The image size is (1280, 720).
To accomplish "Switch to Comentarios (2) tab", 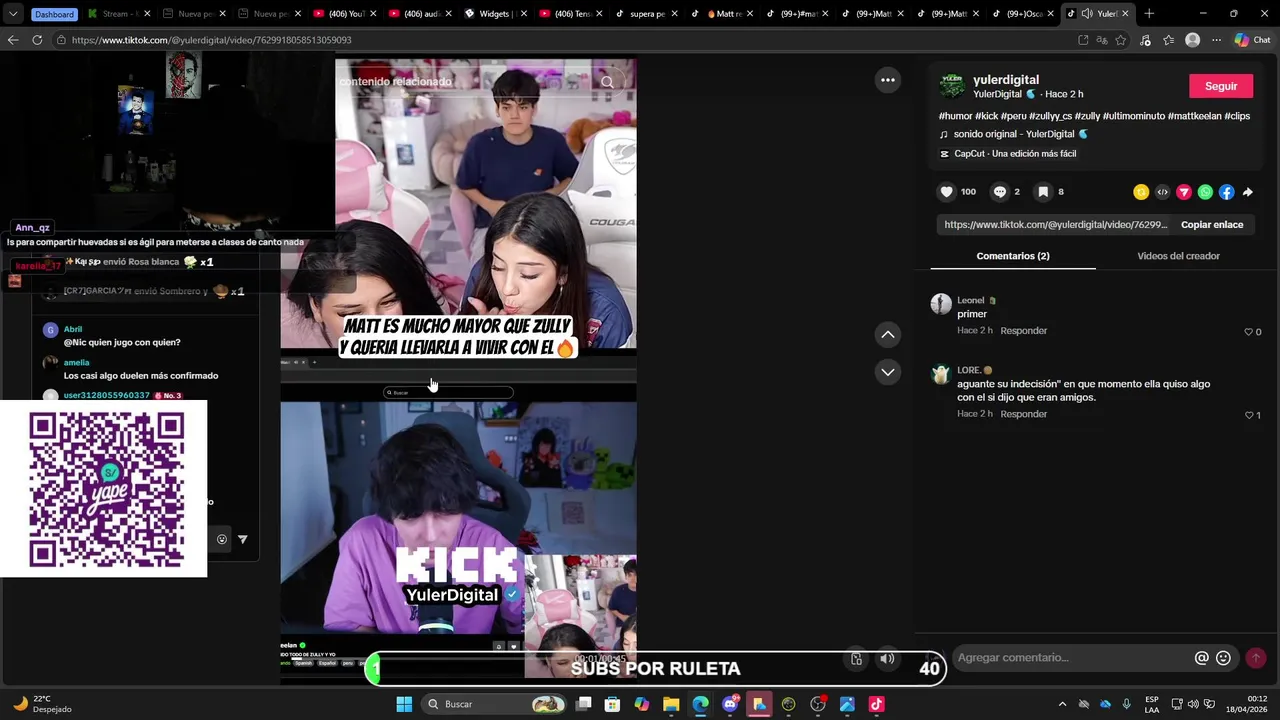I will tap(1013, 256).
